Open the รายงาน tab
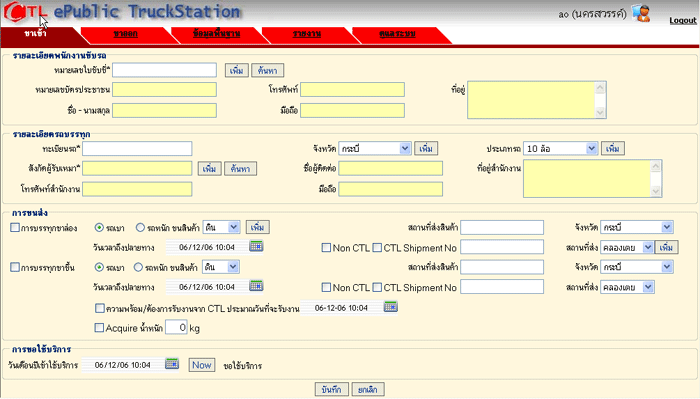The width and height of the screenshot is (700, 399). pos(307,34)
